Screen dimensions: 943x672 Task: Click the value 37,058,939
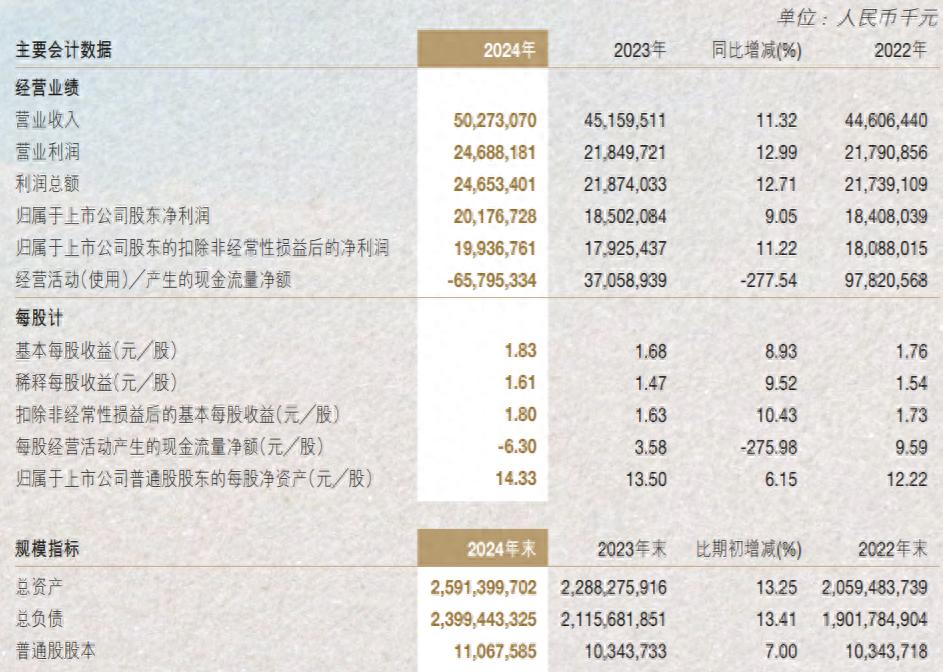pyautogui.click(x=625, y=280)
